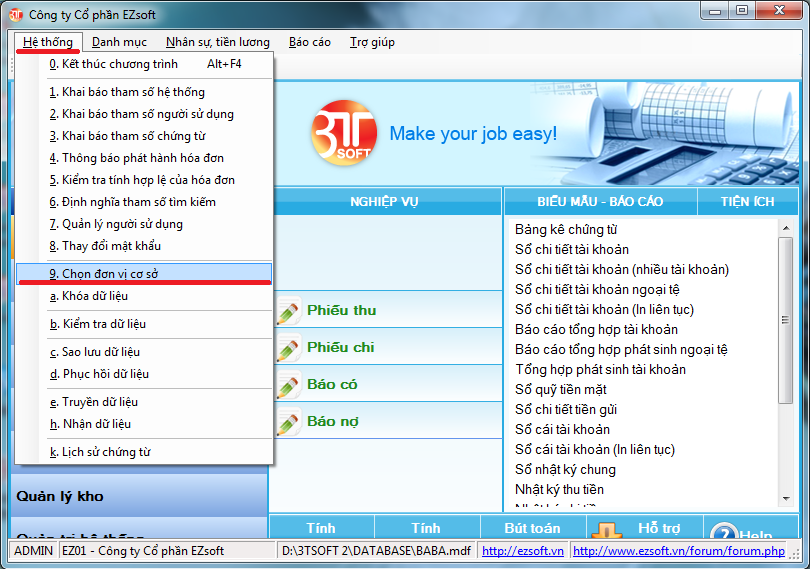810x569 pixels.
Task: Click the Bút toán button
Action: click(532, 528)
